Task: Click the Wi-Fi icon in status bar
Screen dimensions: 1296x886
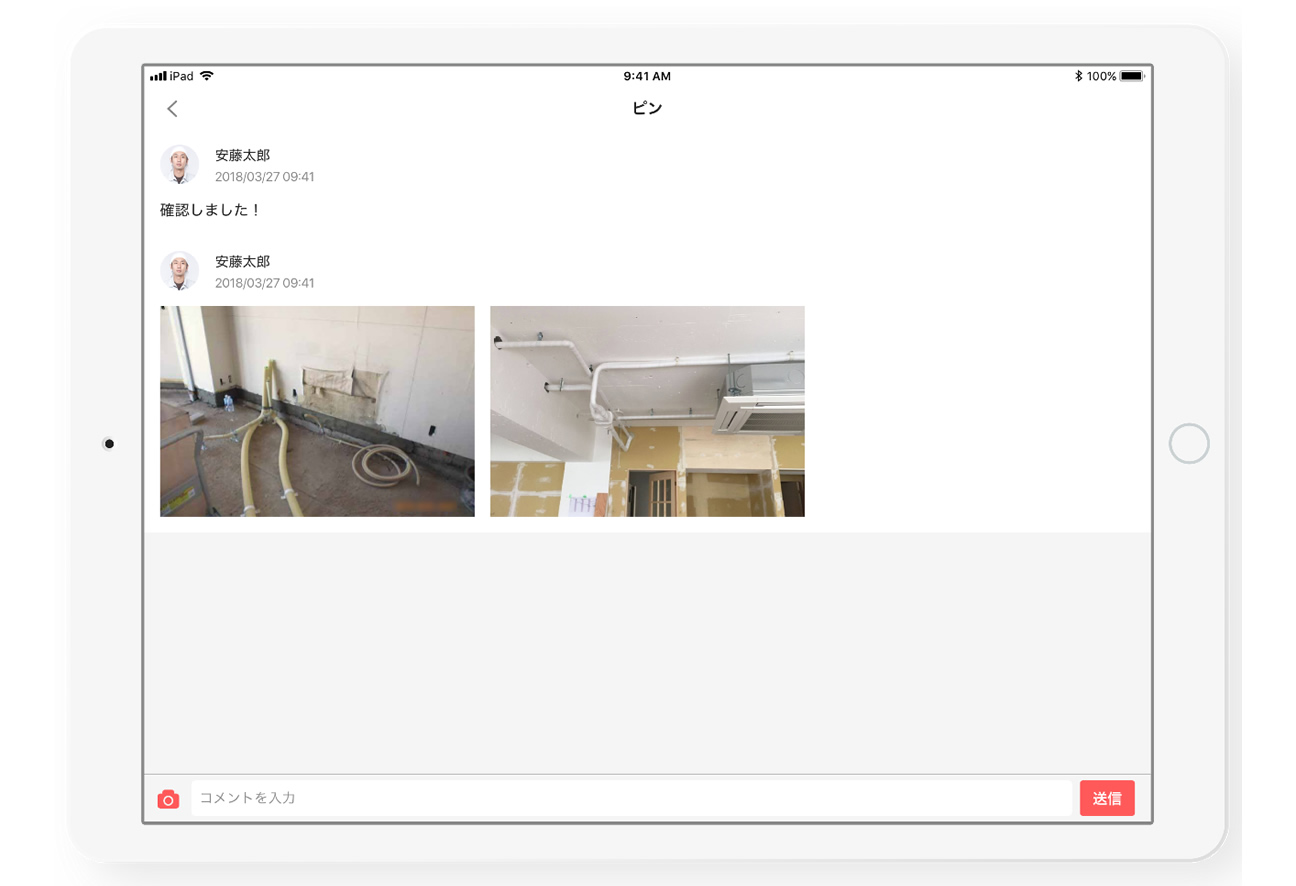Action: coord(207,76)
